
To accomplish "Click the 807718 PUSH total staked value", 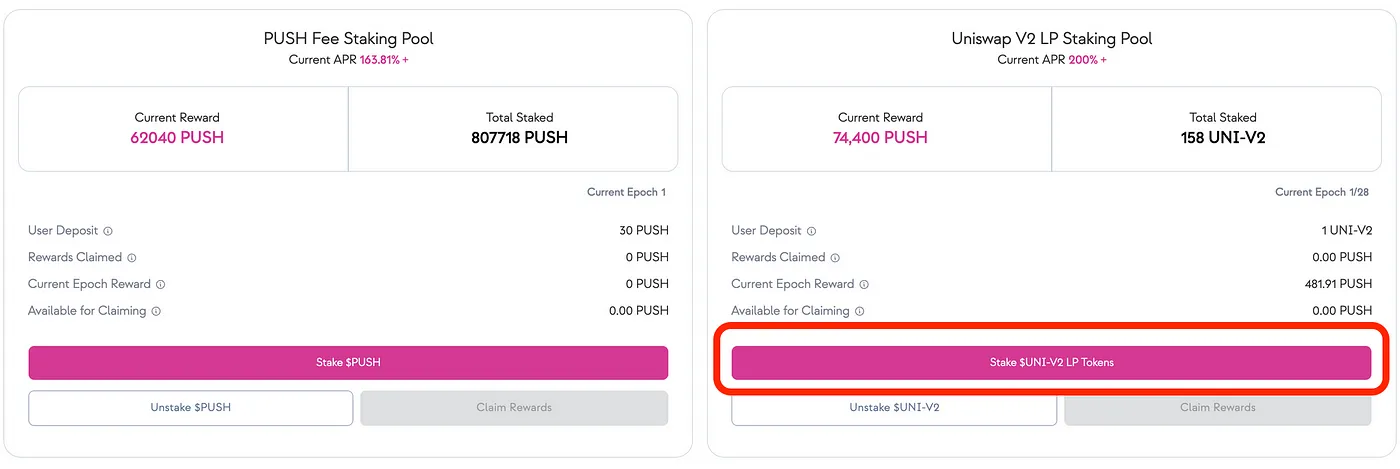I will tap(519, 138).
